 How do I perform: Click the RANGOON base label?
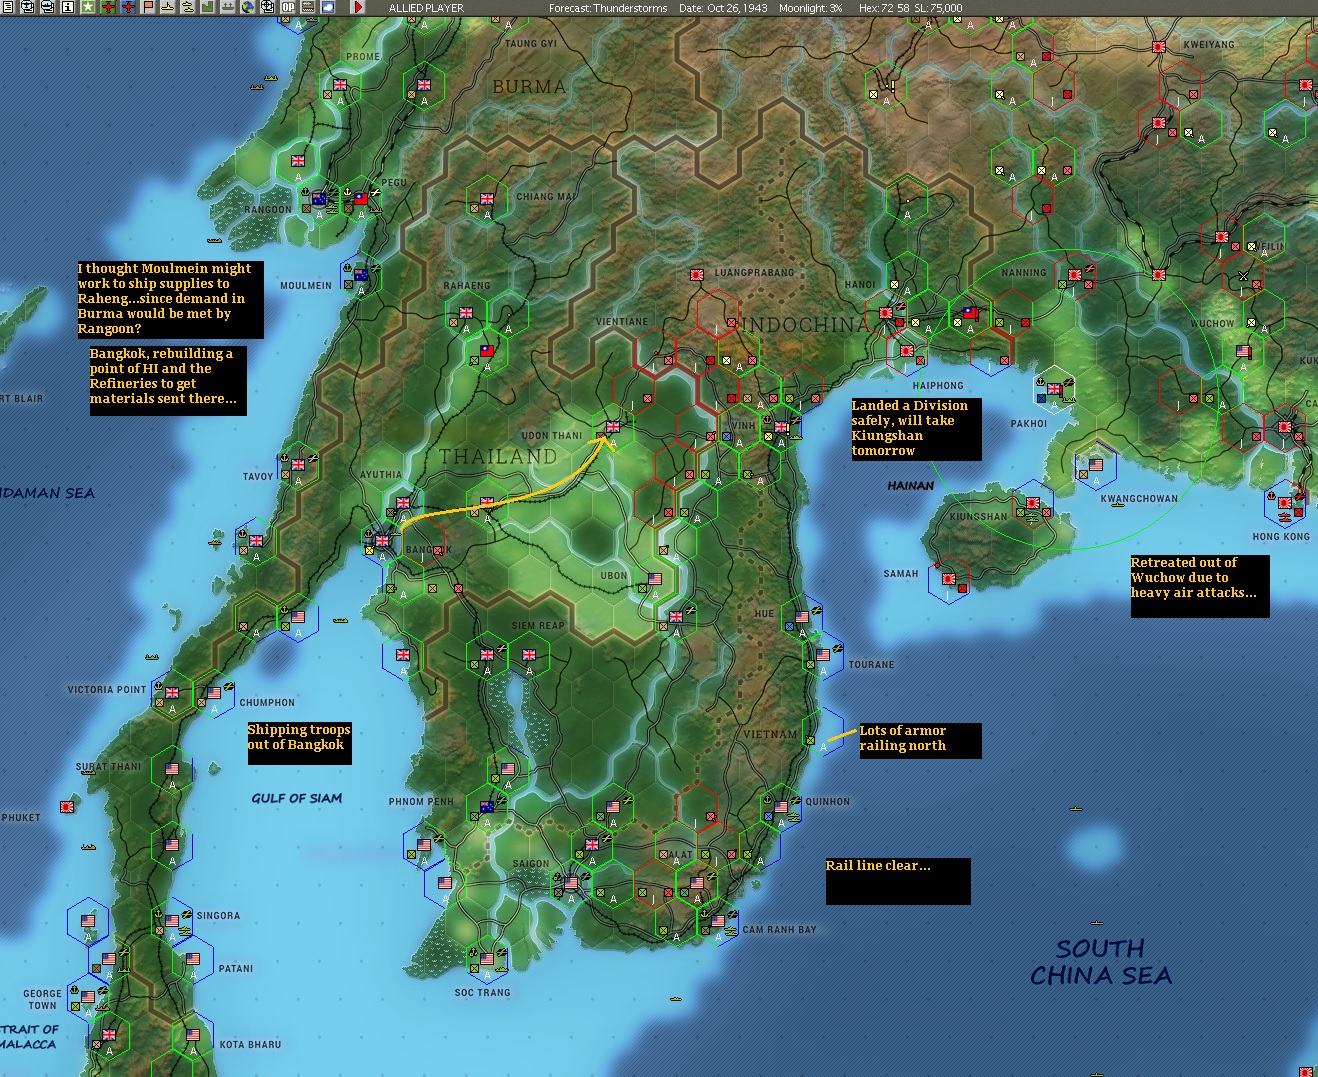tap(268, 210)
